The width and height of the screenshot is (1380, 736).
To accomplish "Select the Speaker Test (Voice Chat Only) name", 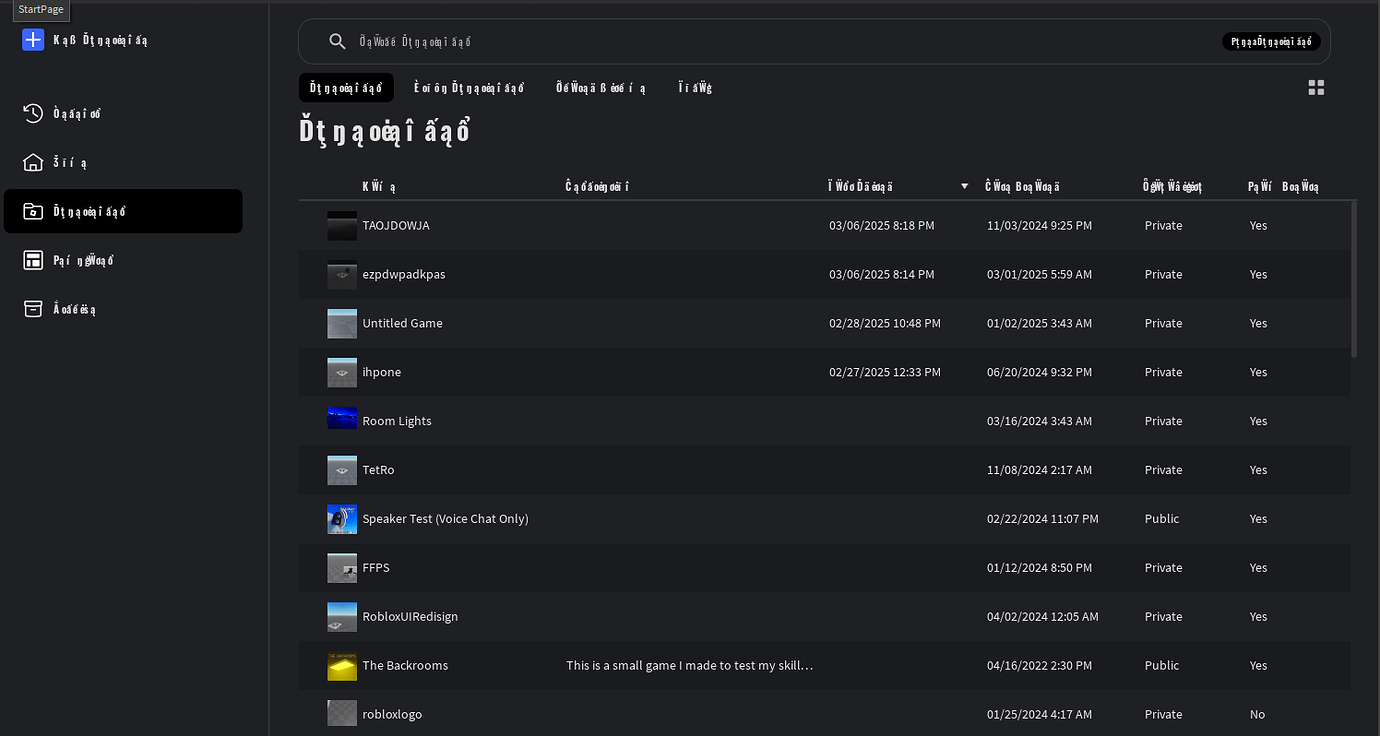I will (x=445, y=519).
